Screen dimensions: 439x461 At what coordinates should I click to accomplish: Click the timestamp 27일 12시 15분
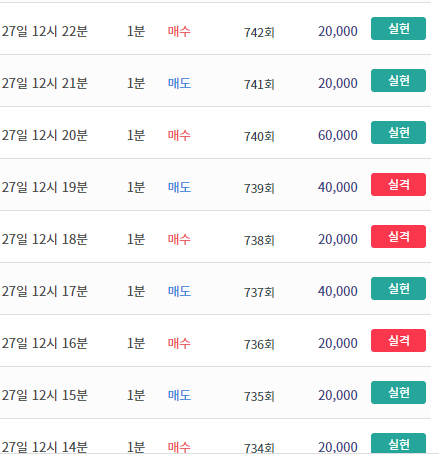[x=45, y=395]
